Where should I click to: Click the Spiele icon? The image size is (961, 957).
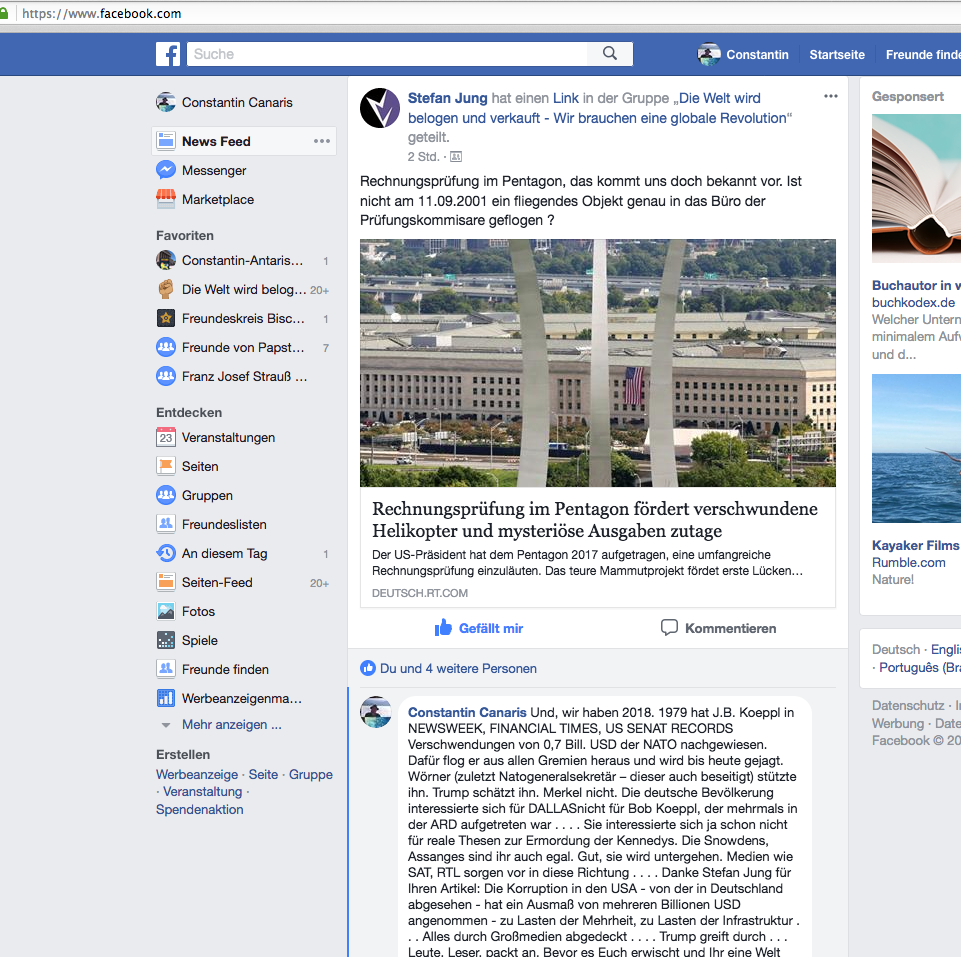[165, 640]
